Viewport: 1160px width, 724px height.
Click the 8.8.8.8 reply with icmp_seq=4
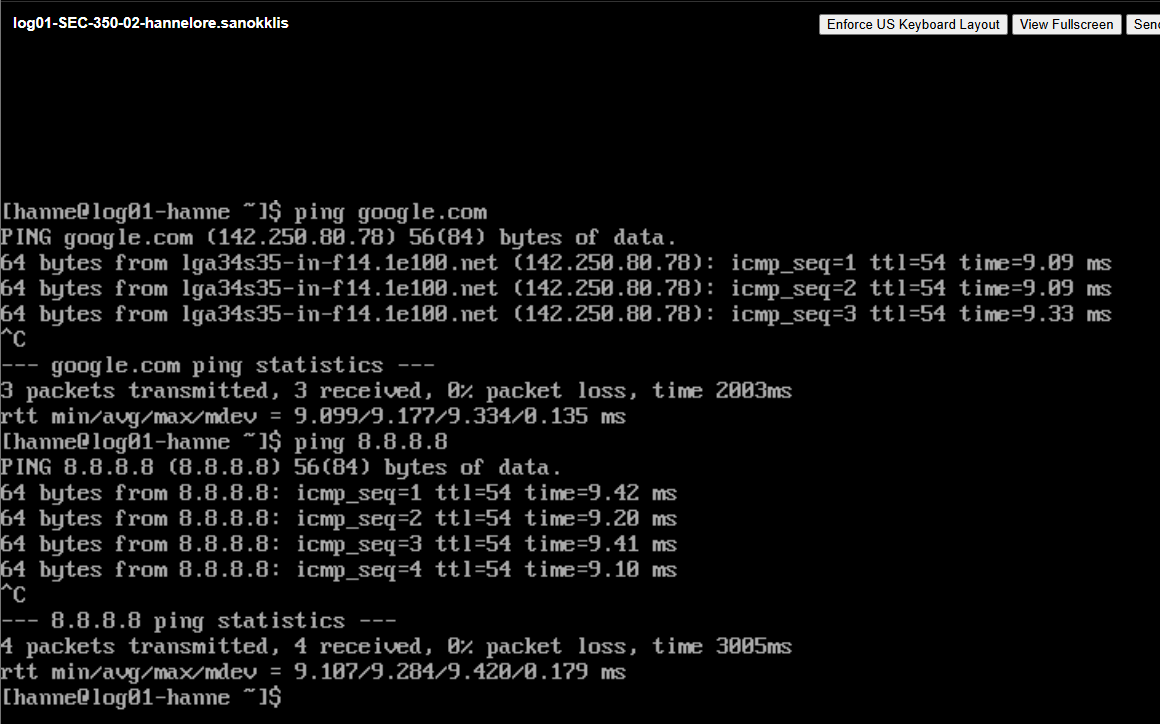point(338,570)
